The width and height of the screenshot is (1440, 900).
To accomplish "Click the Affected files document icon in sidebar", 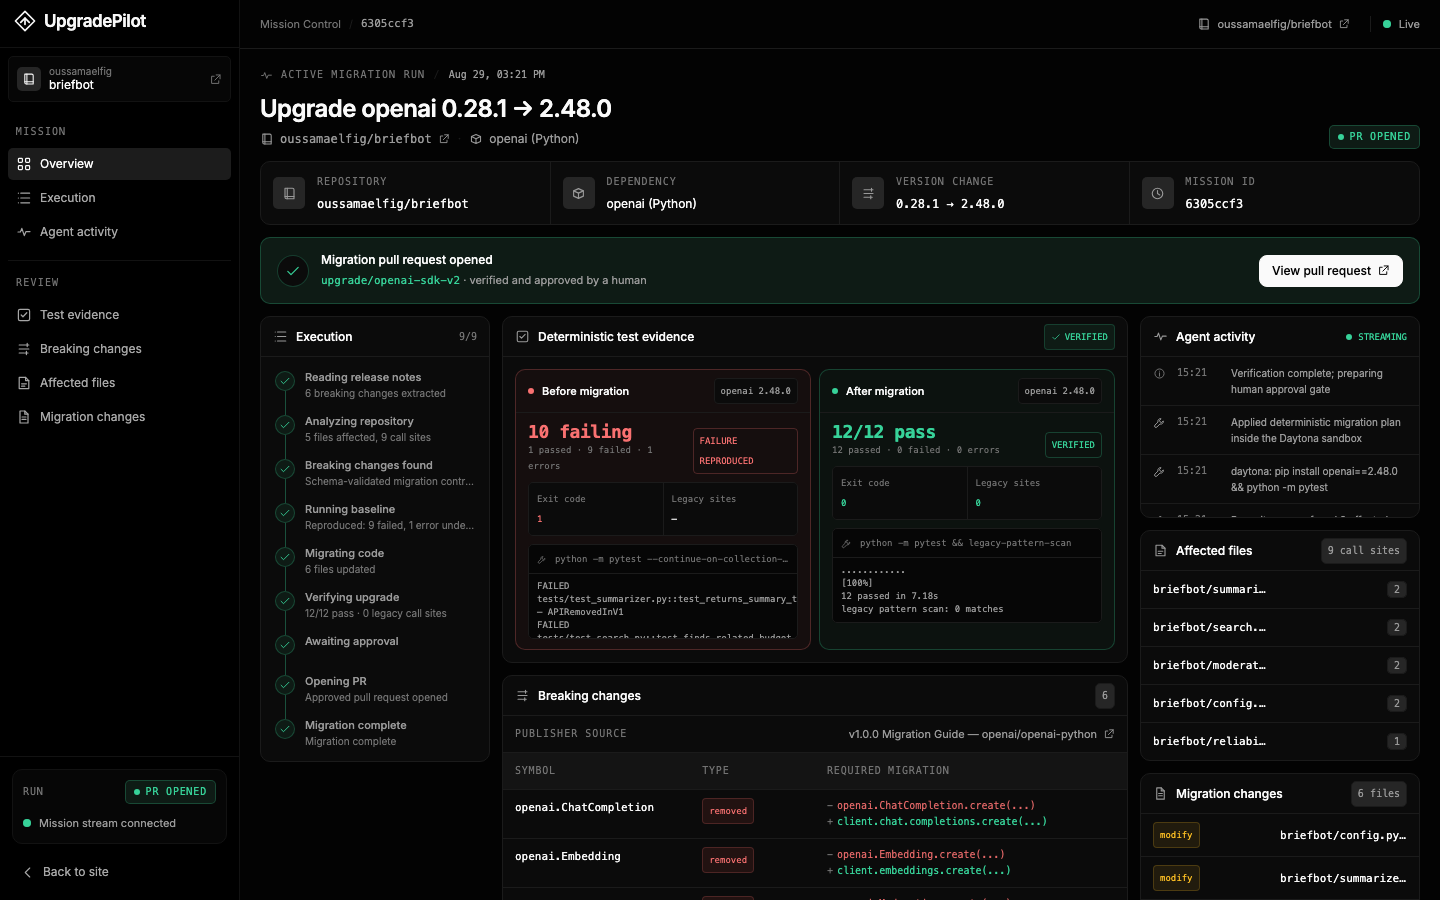I will click(24, 383).
